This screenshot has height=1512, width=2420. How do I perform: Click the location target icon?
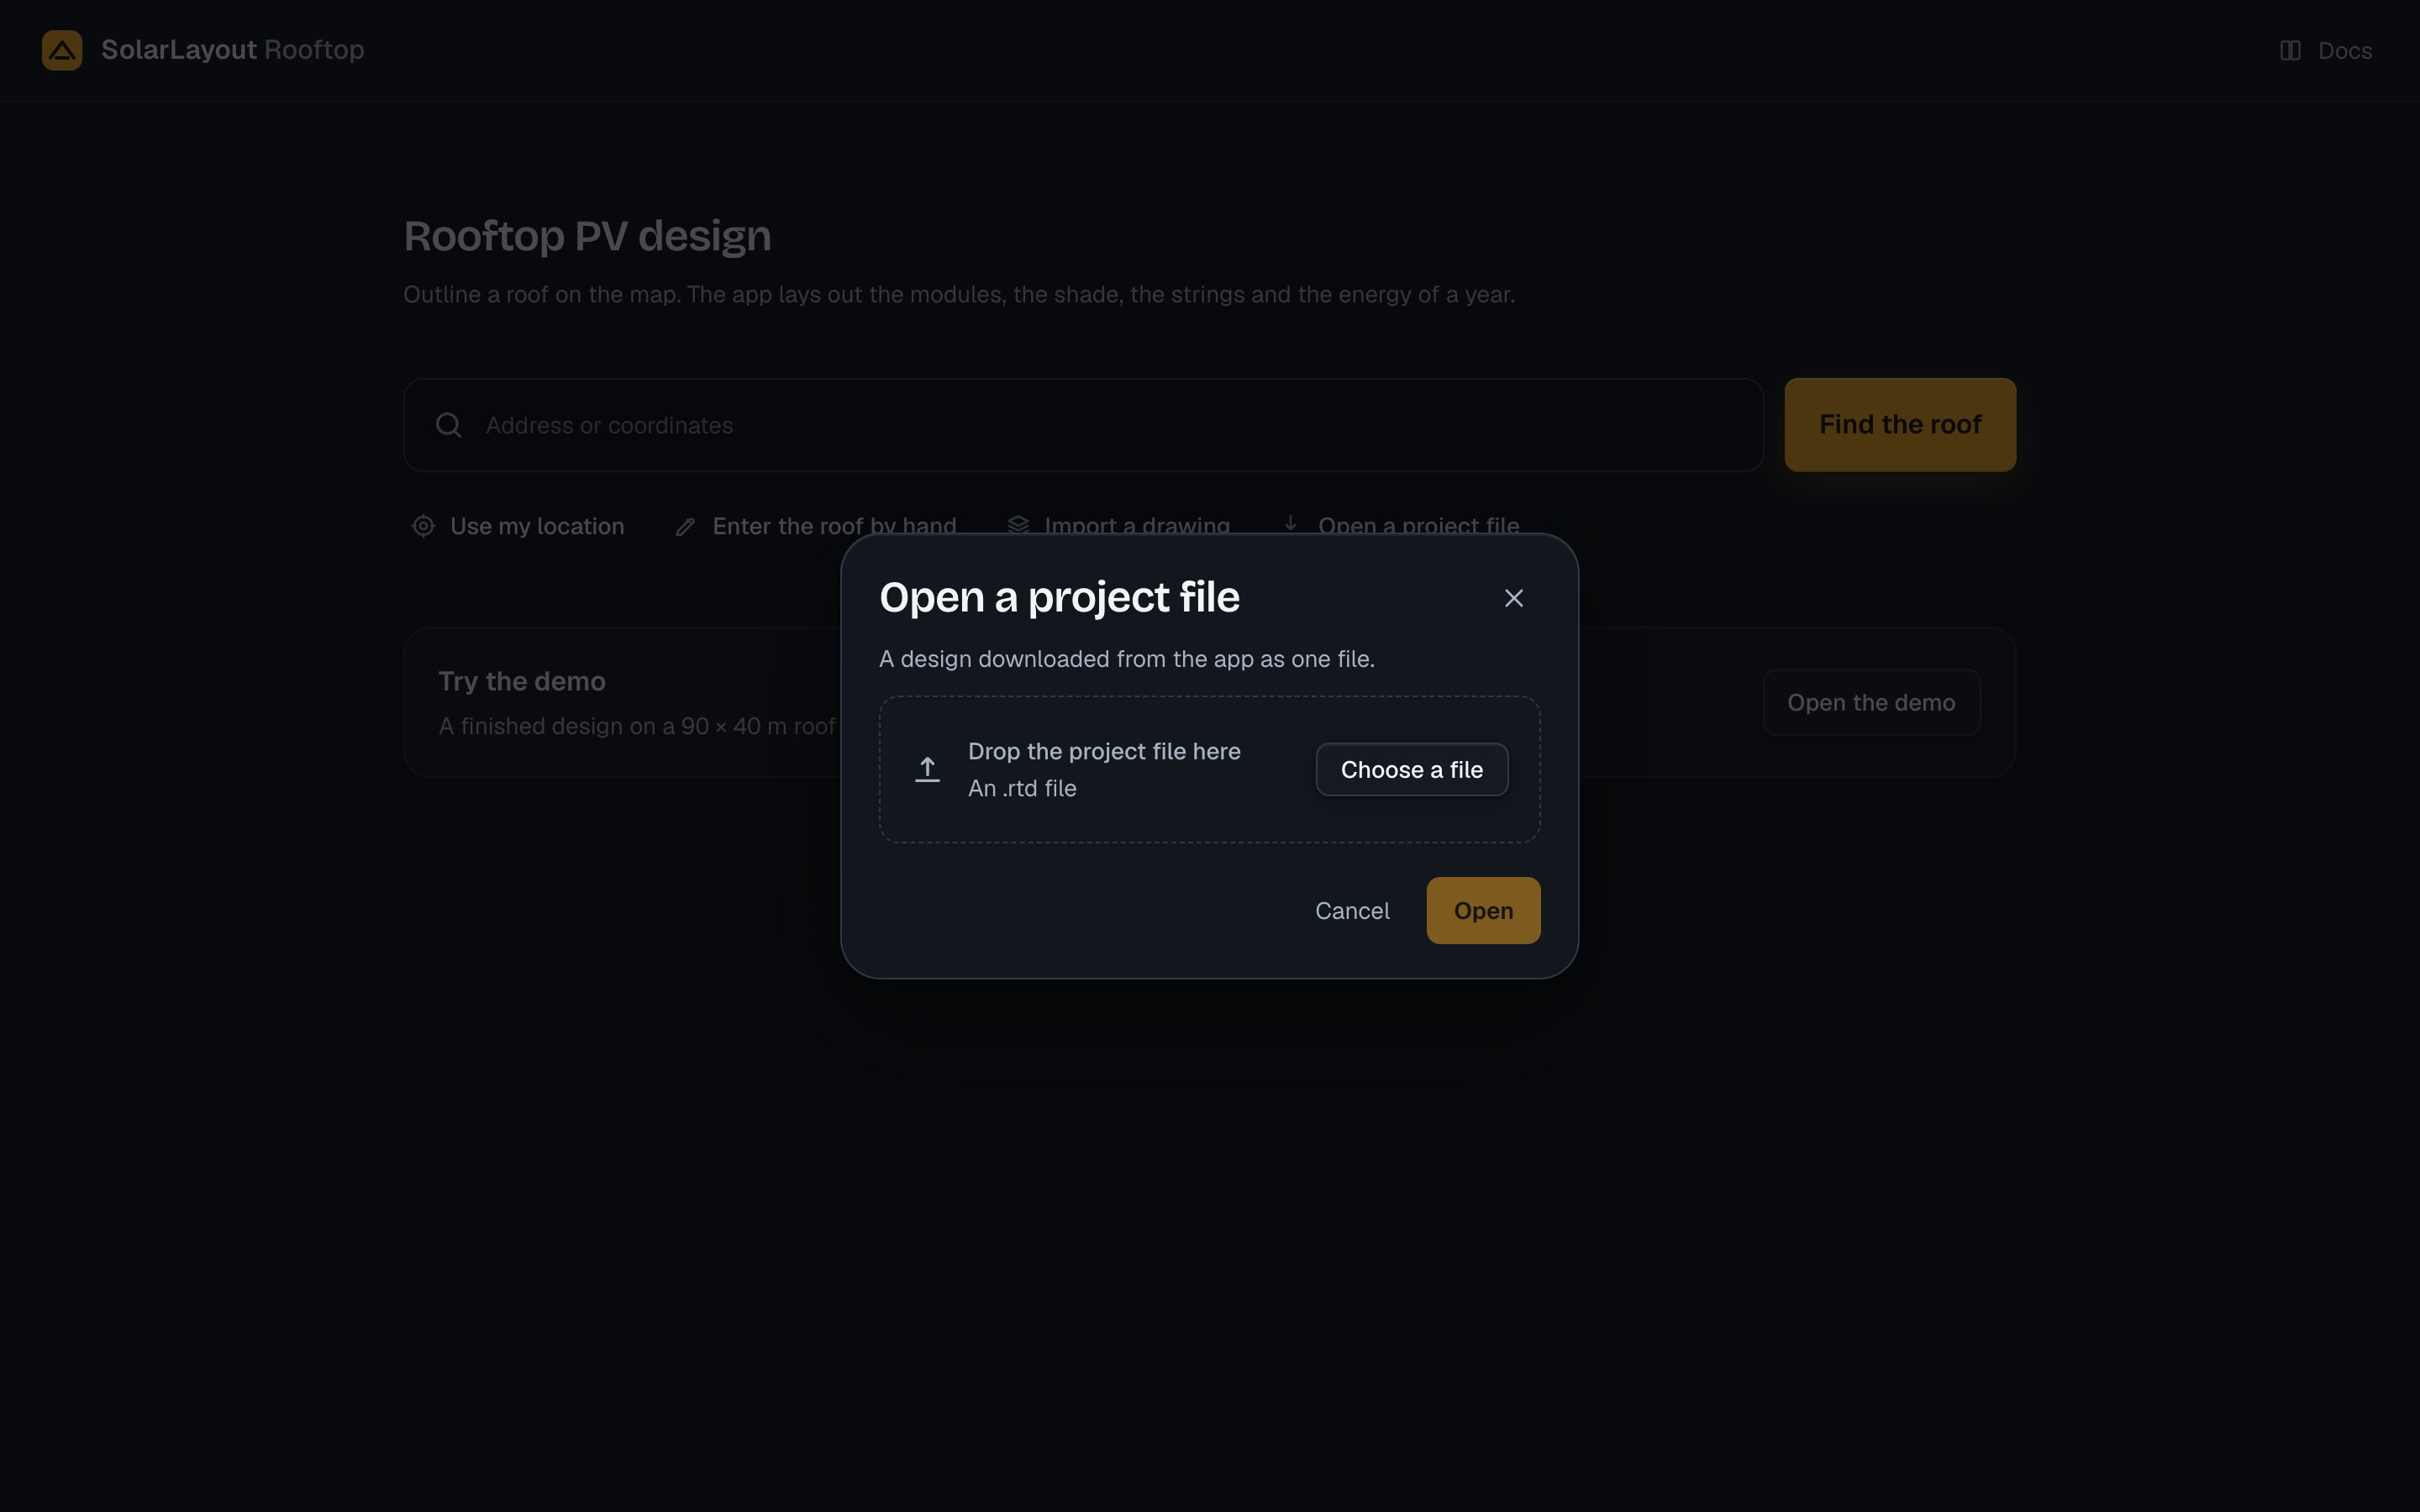(x=423, y=526)
